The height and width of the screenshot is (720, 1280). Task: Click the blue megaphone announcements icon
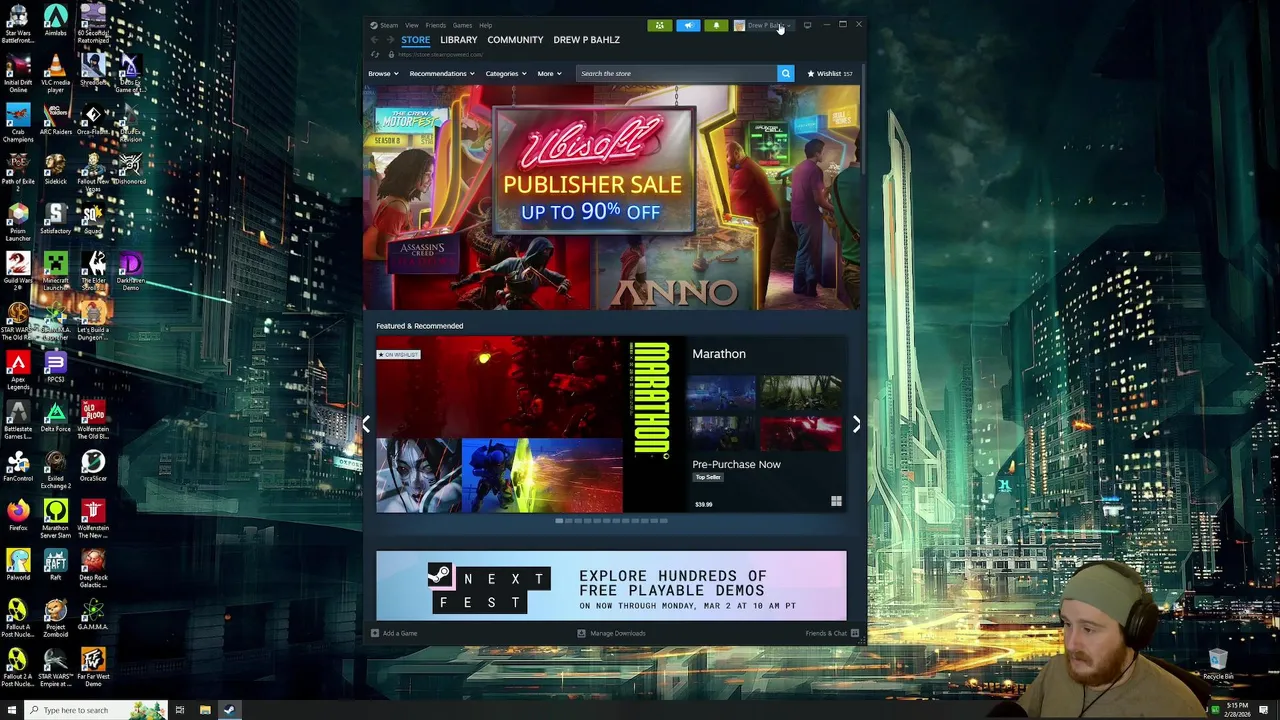[688, 25]
